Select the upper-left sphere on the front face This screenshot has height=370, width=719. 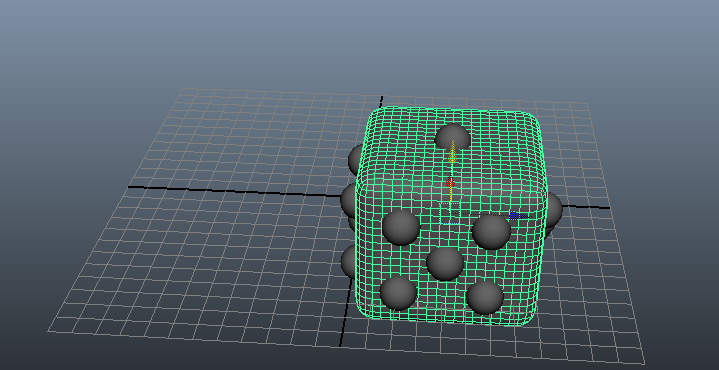pyautogui.click(x=401, y=228)
